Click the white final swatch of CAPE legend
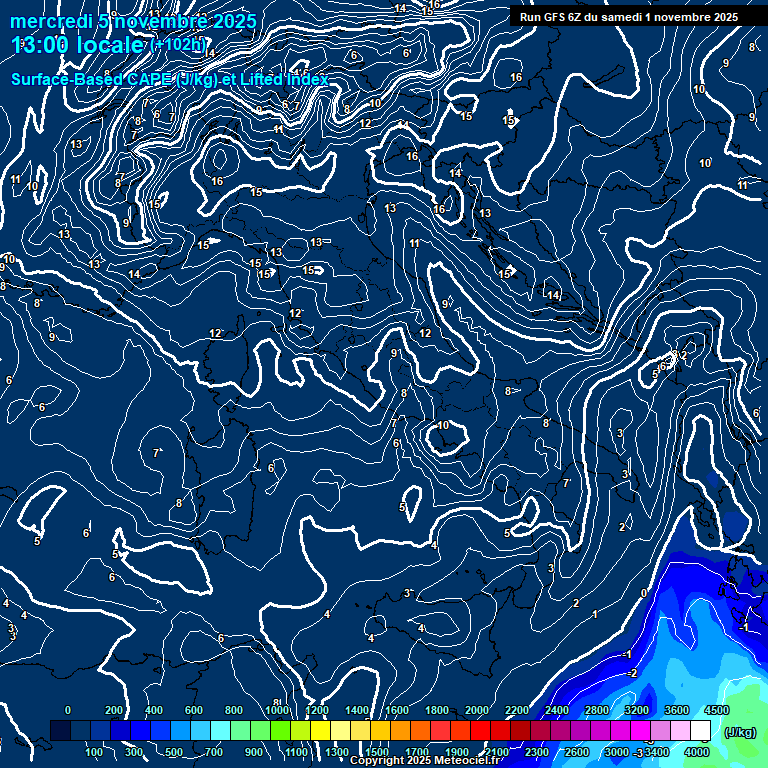Viewport: 768px width, 768px height. [700, 730]
